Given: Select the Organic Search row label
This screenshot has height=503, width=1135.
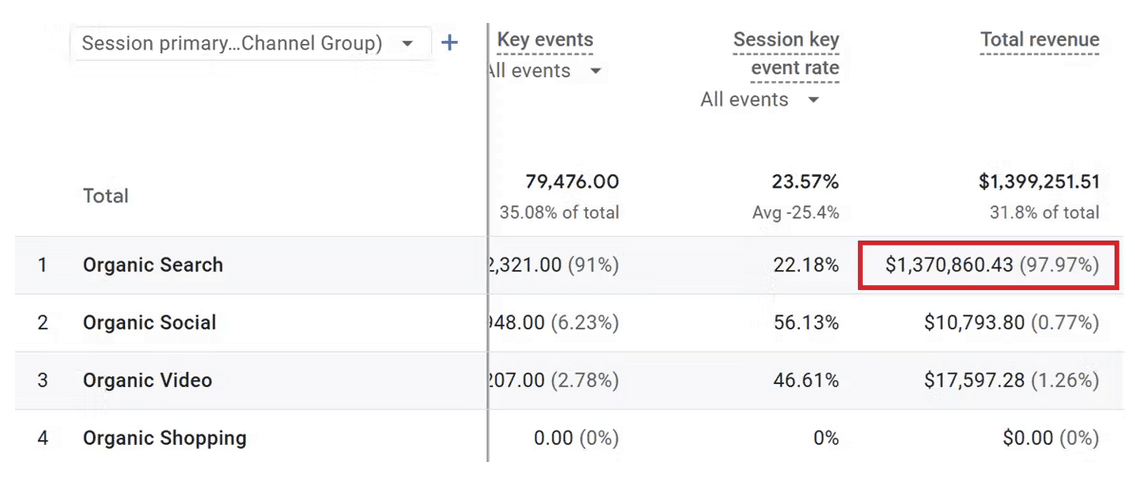Looking at the screenshot, I should point(153,265).
